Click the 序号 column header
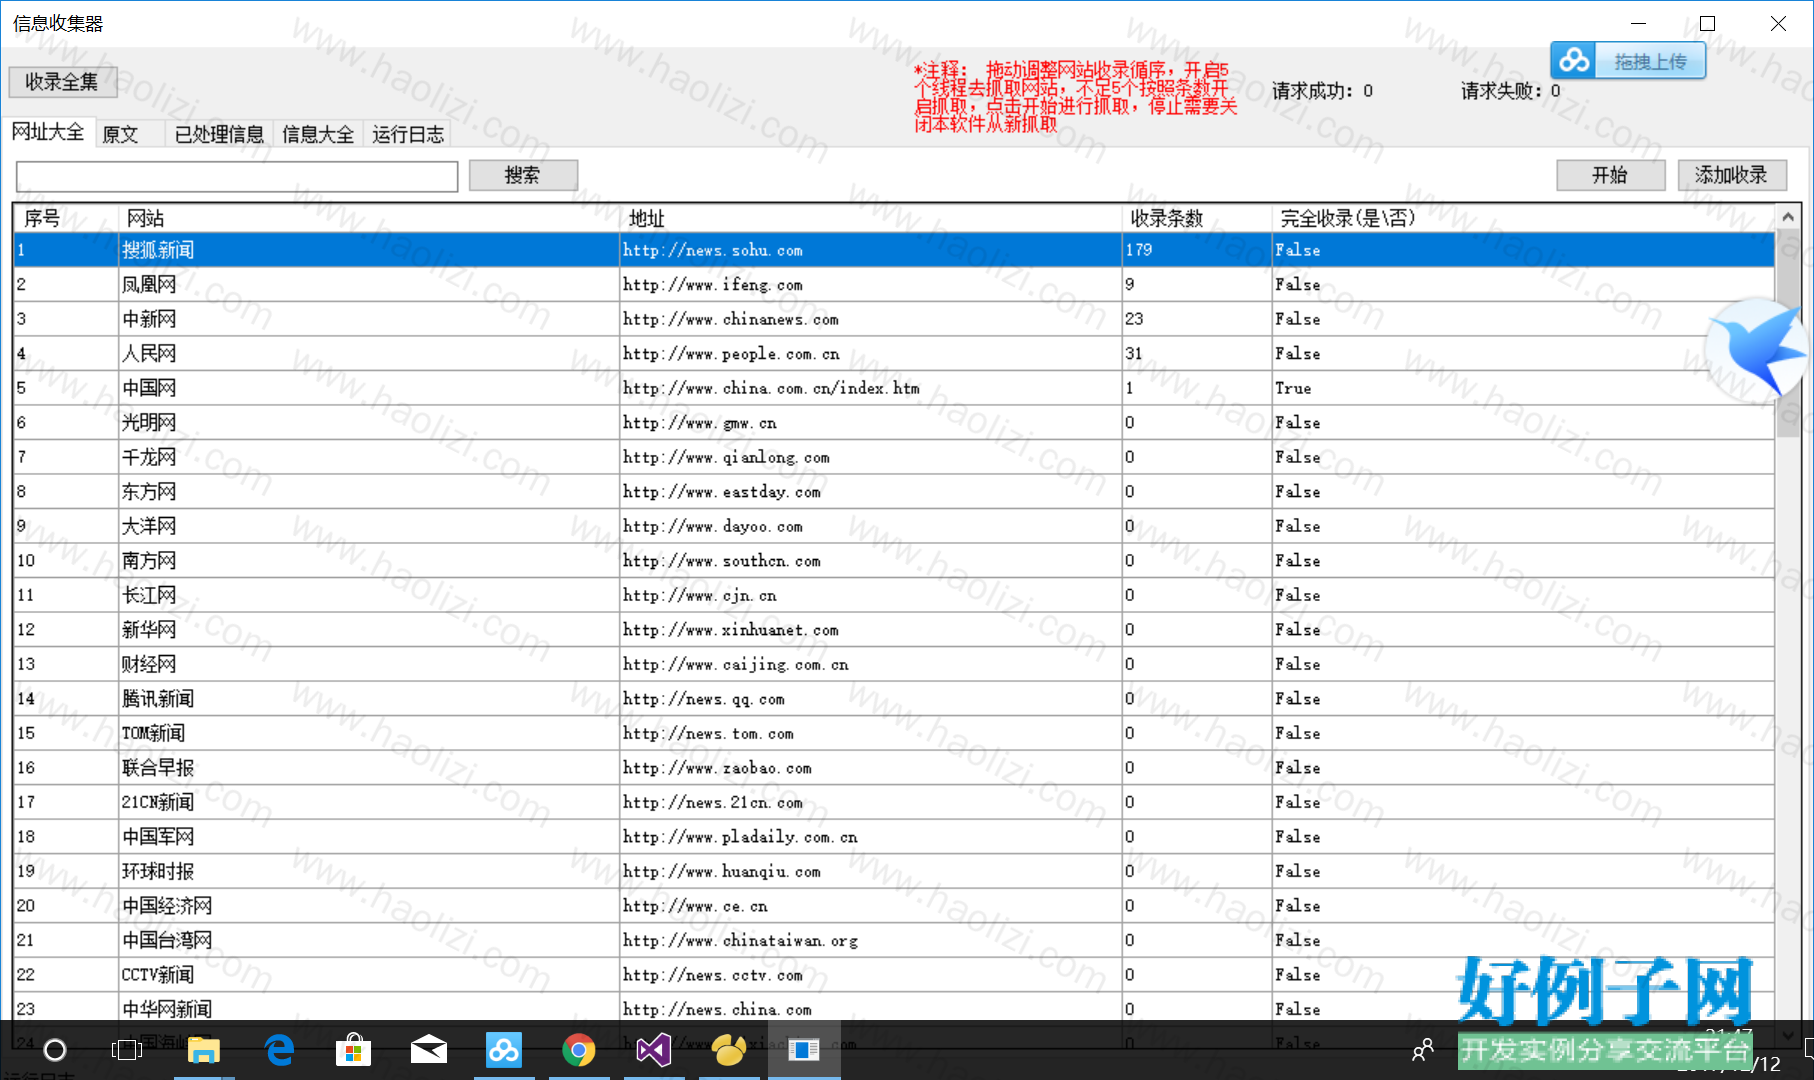The height and width of the screenshot is (1080, 1814). pos(66,218)
